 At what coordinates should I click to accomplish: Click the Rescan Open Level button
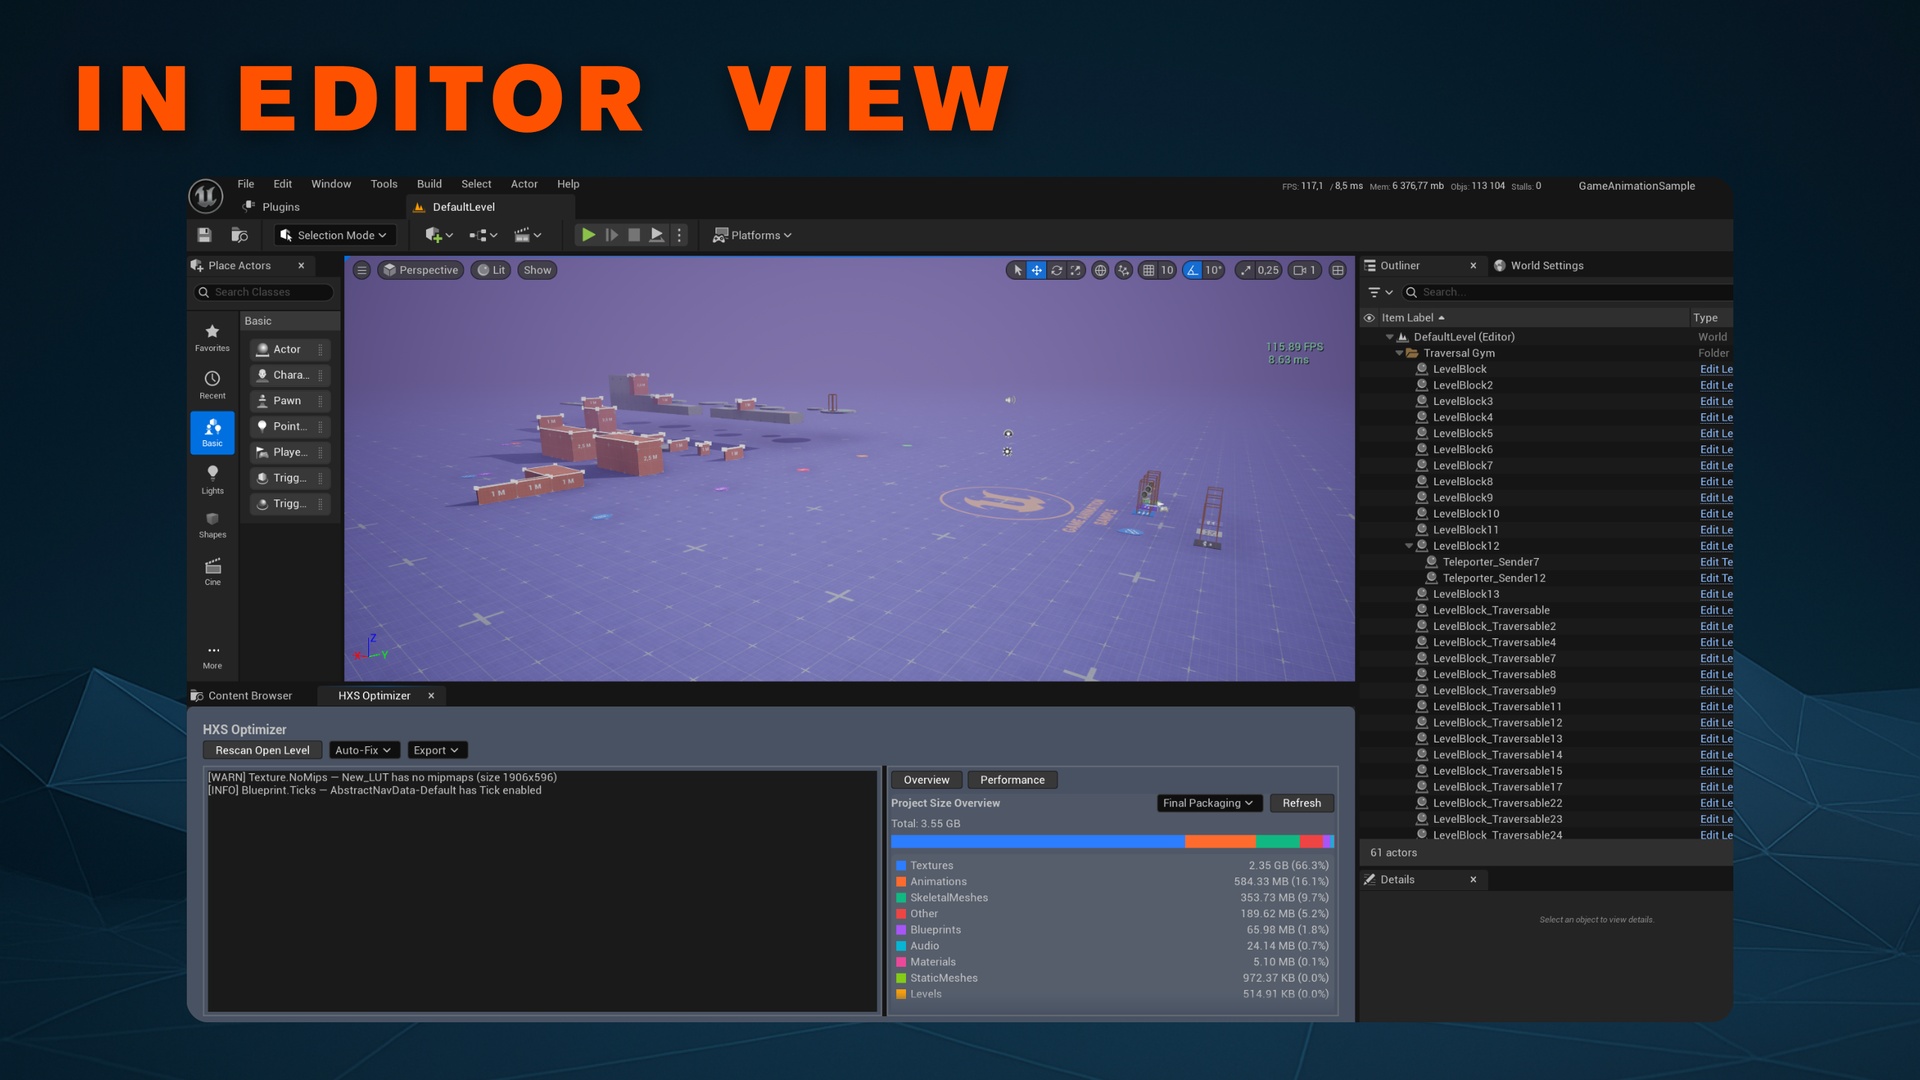(x=262, y=750)
